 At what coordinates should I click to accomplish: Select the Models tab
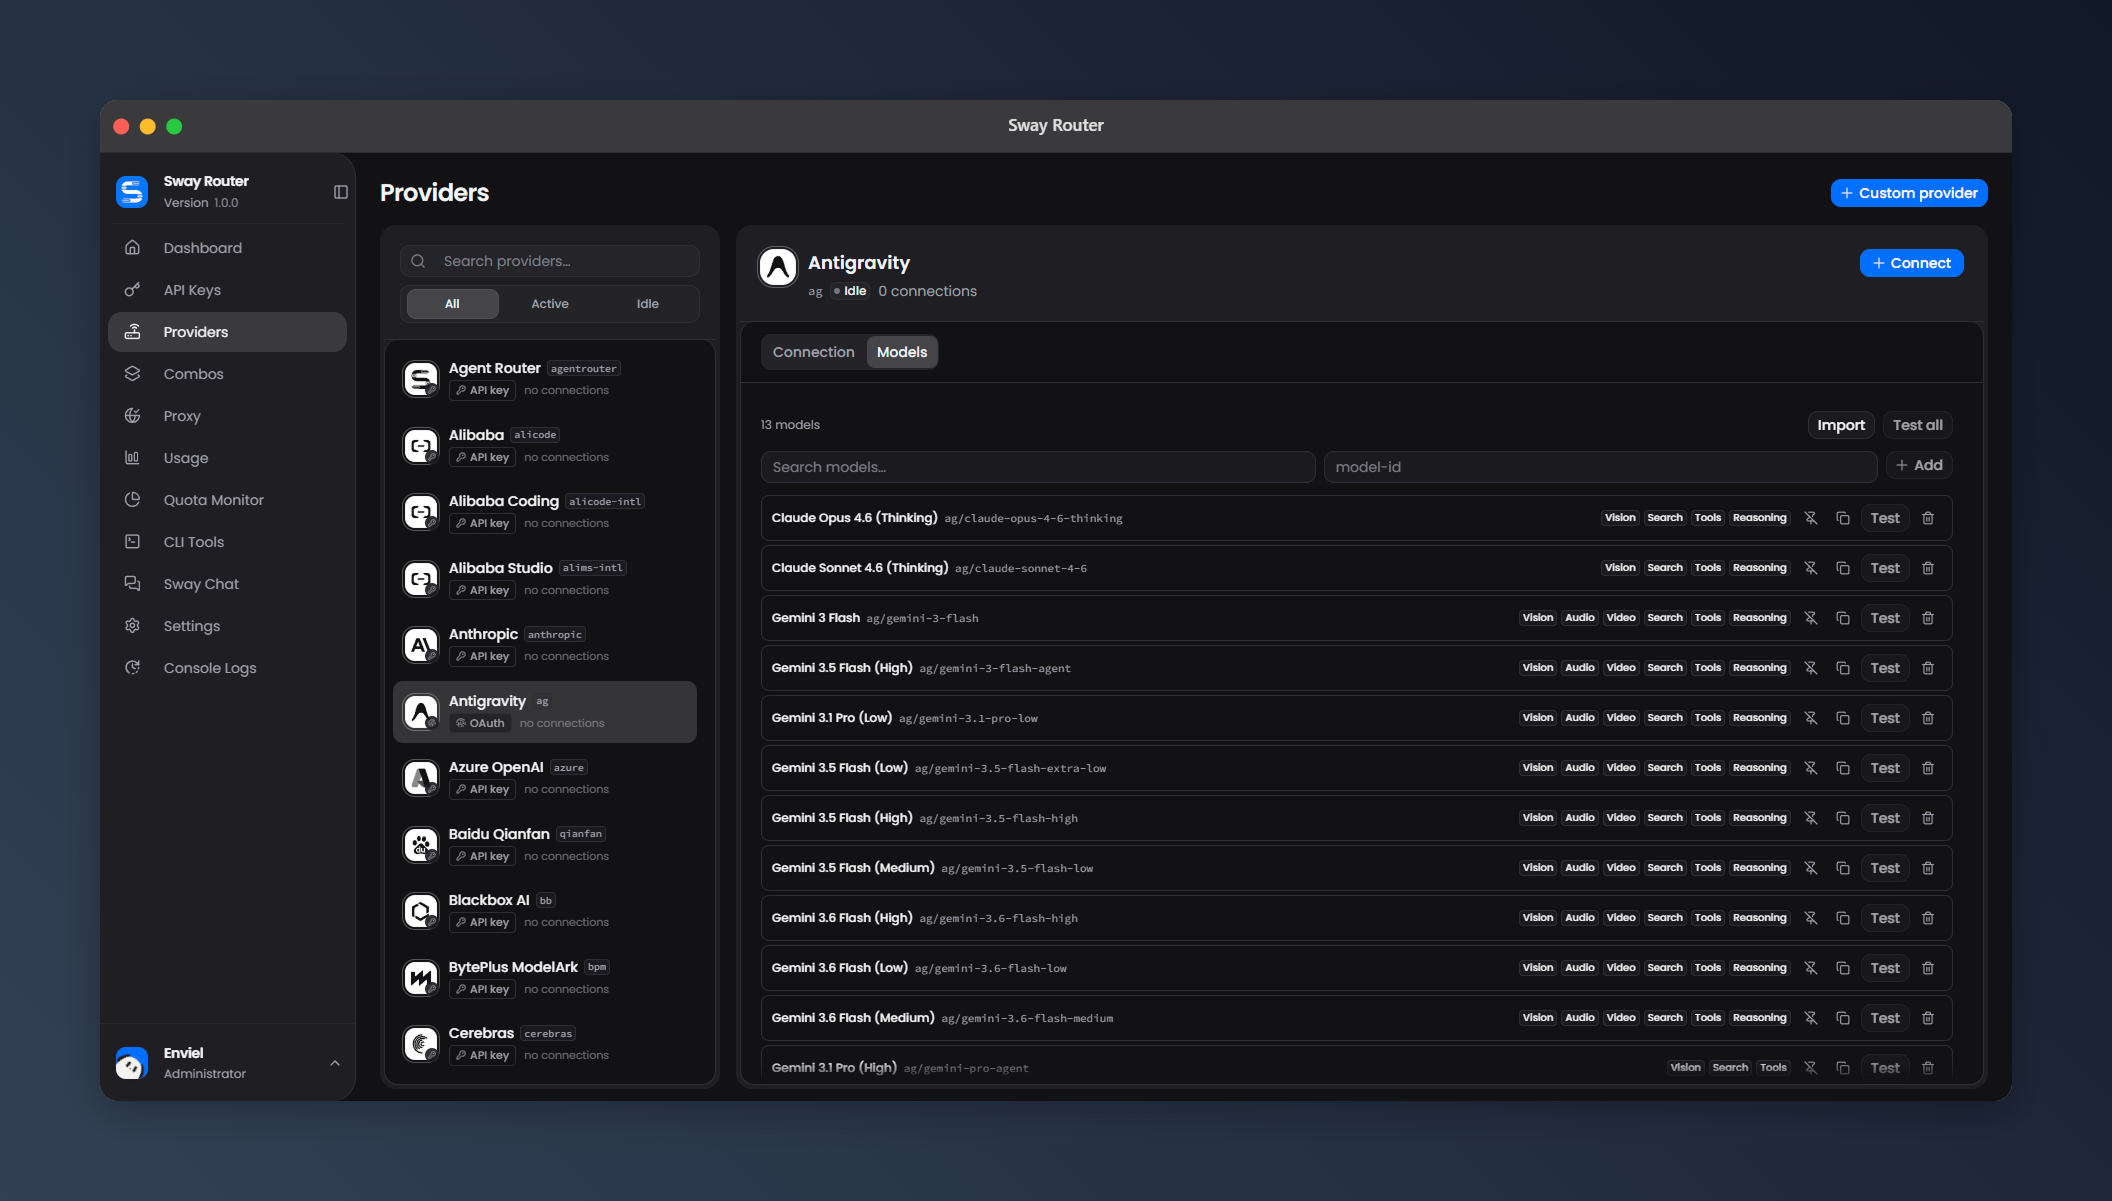[902, 352]
